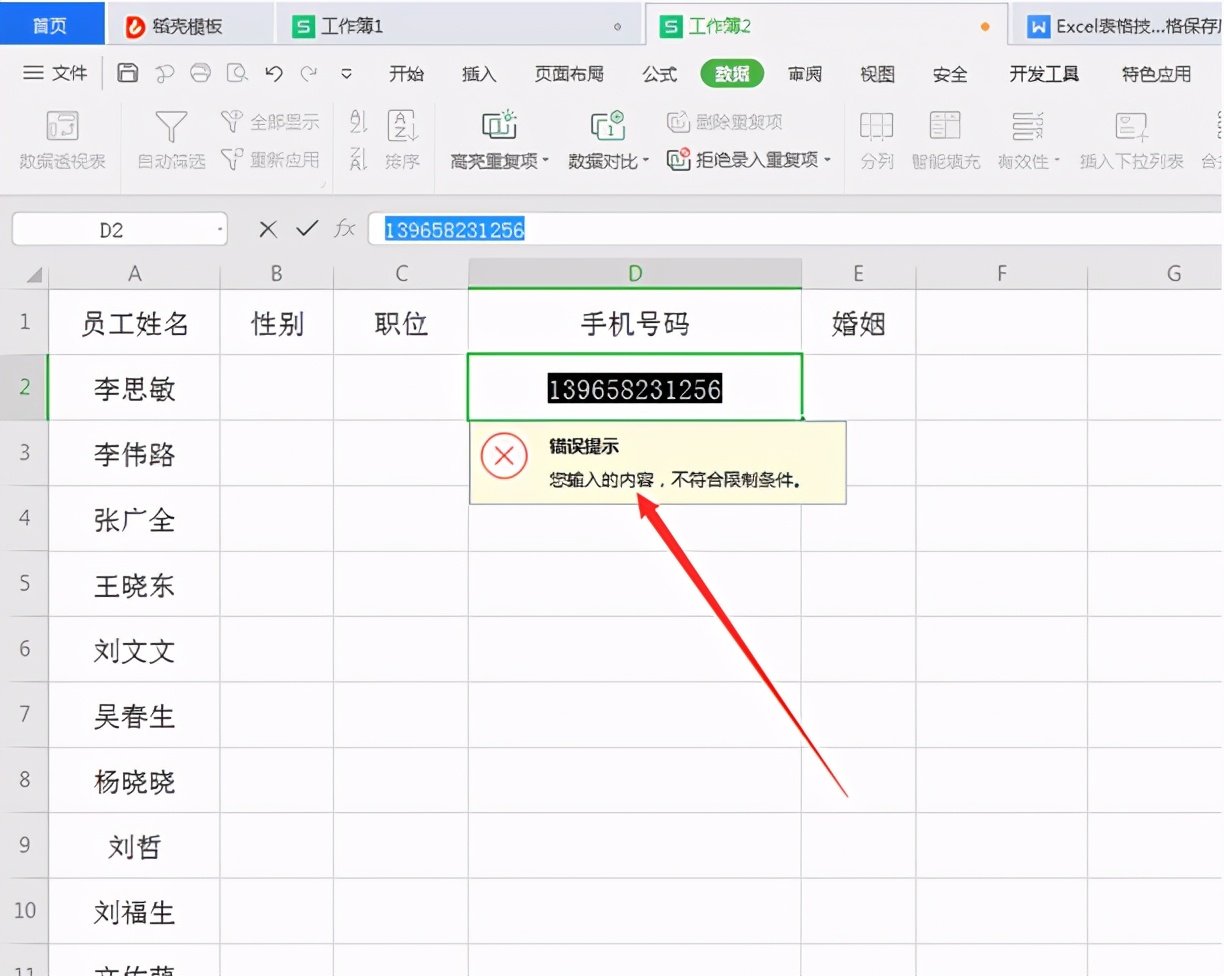Image resolution: width=1224 pixels, height=976 pixels.
Task: Click the Sort ascending A-Z icon
Action: pos(359,122)
